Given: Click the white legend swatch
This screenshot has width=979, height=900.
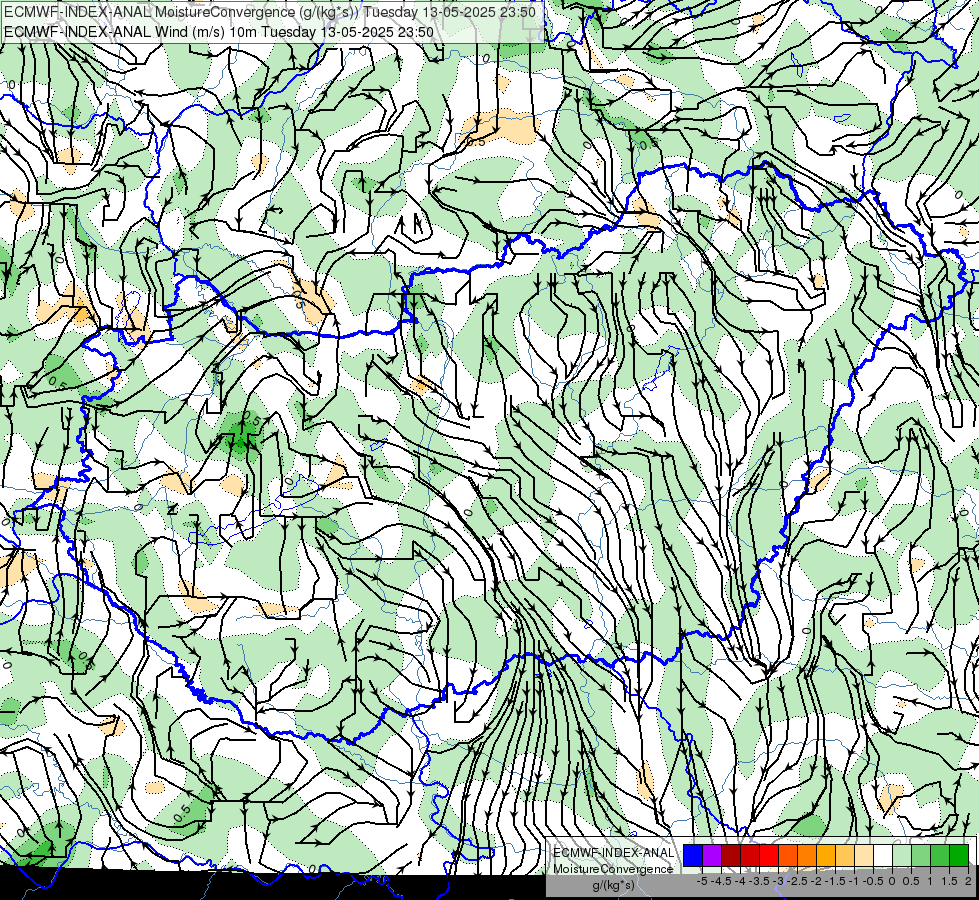Looking at the screenshot, I should [x=883, y=856].
